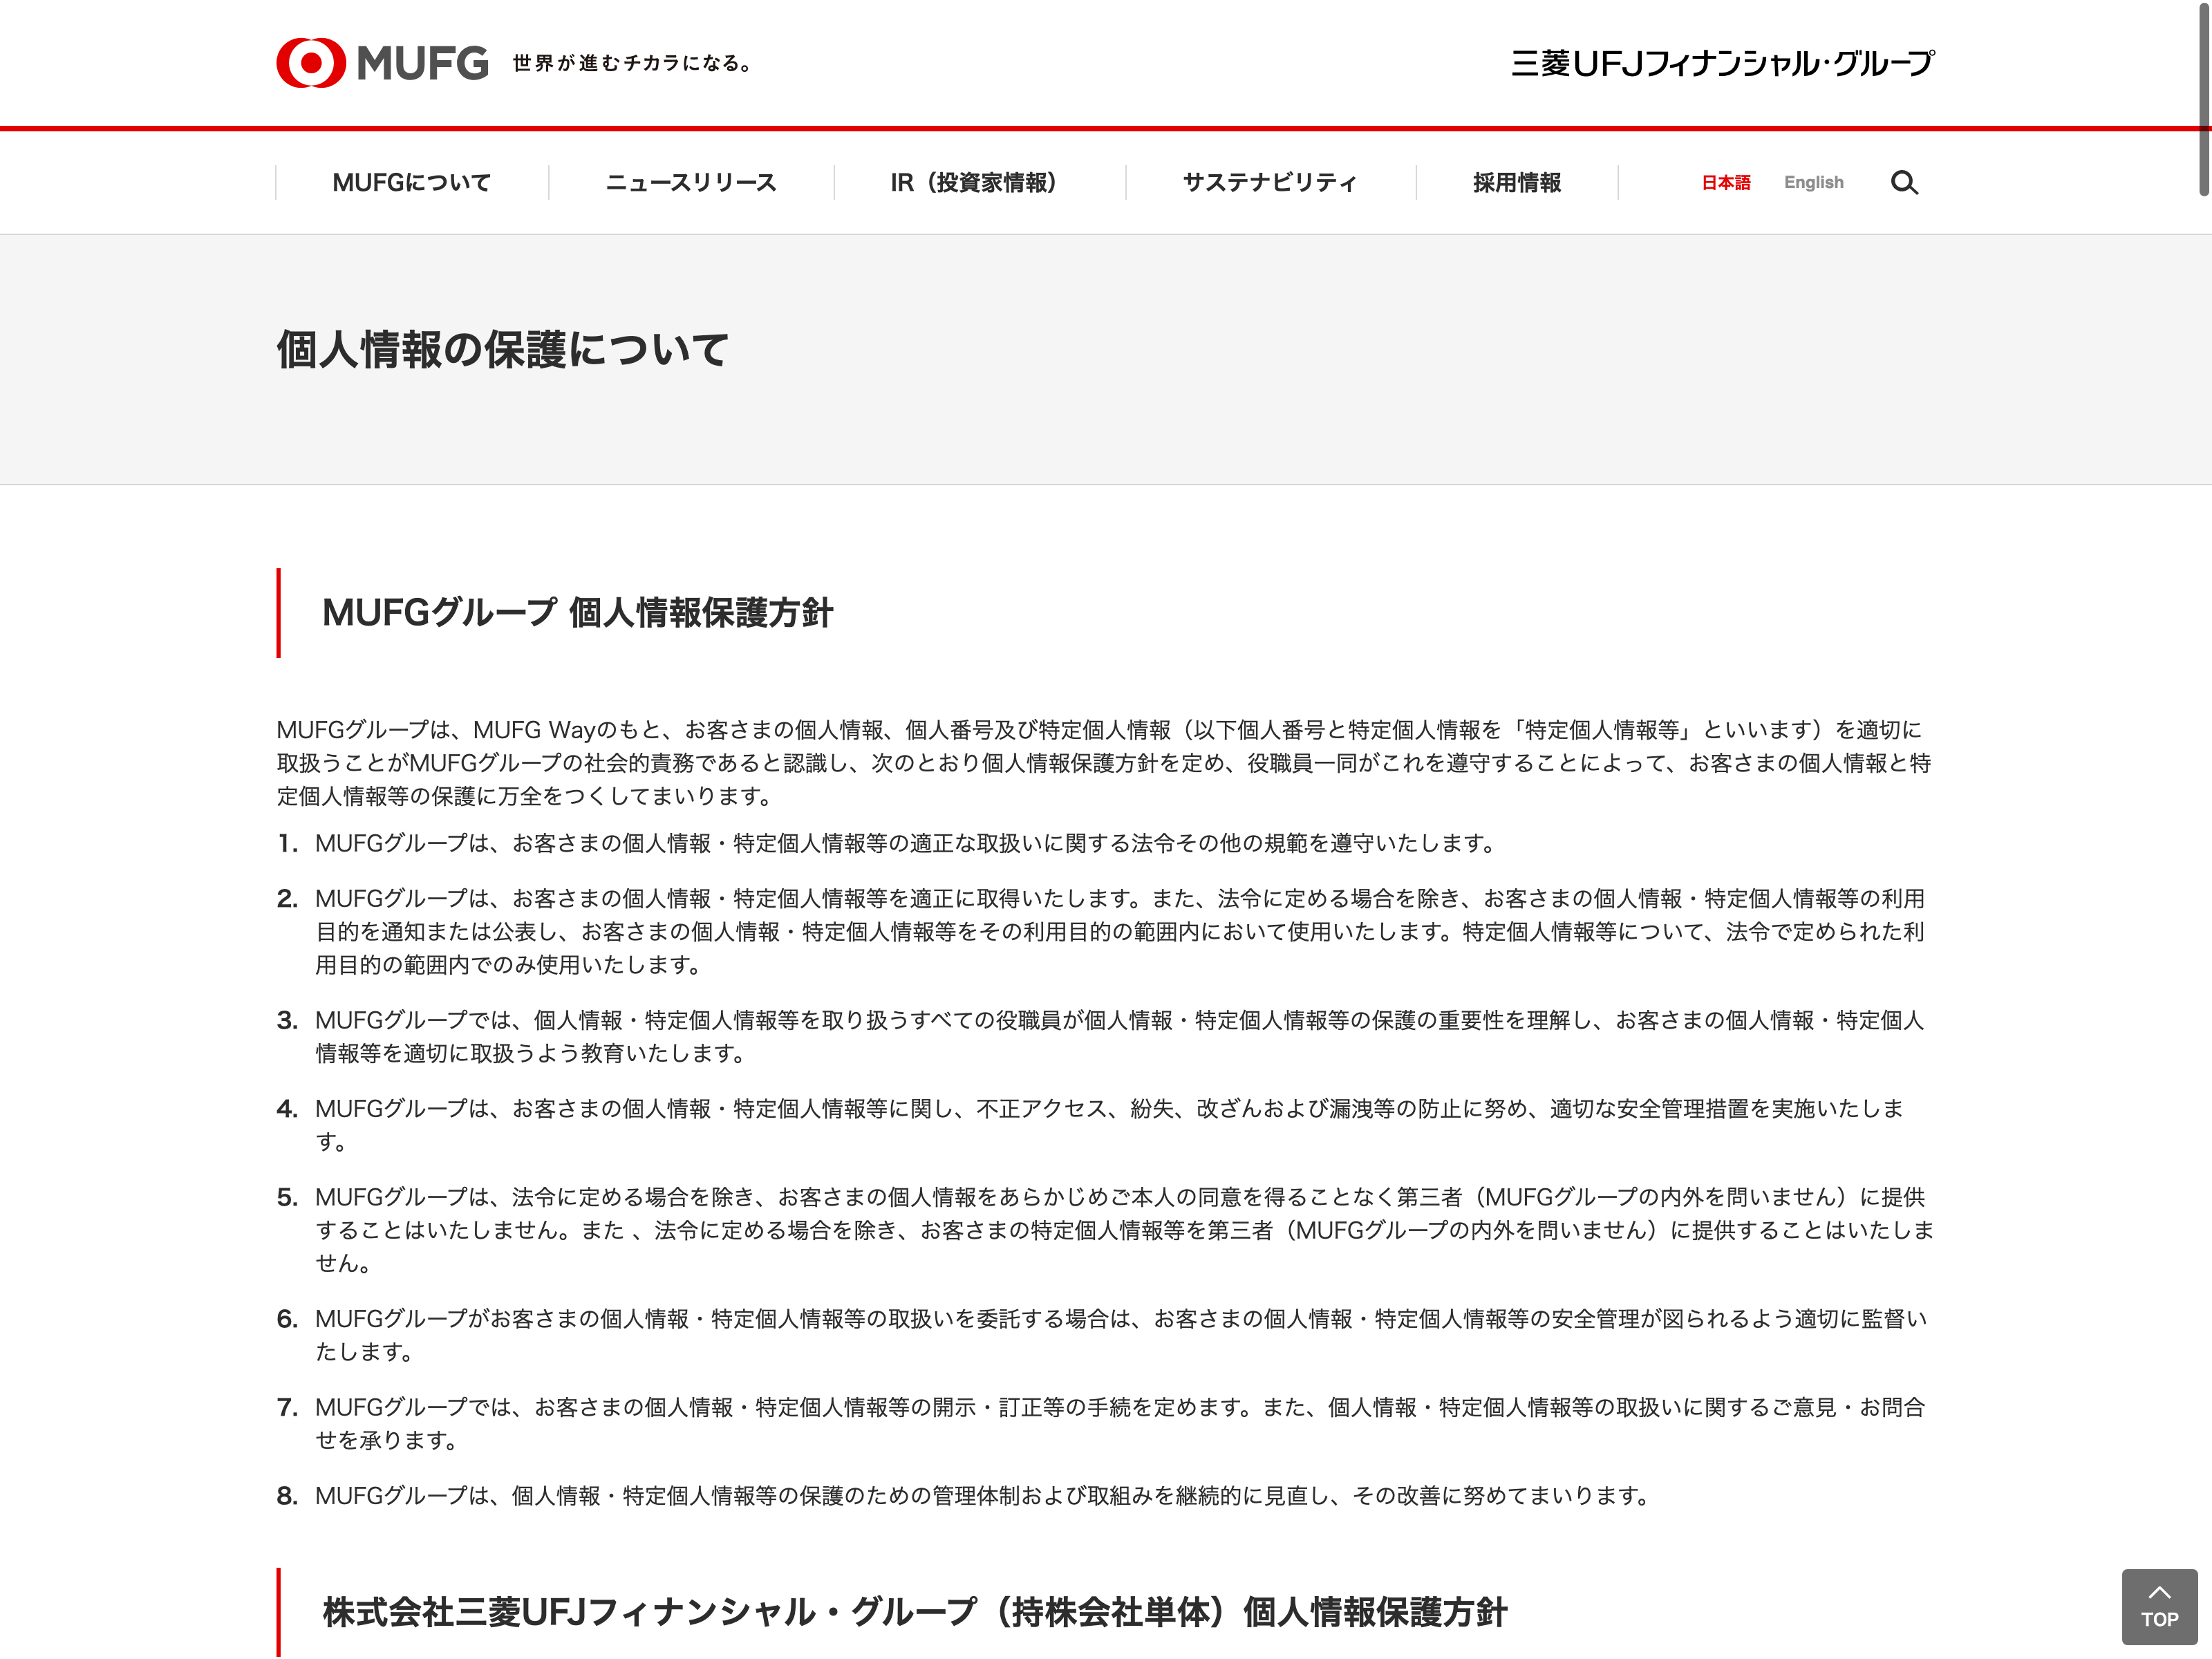
Task: Open the サステナビリティ menu
Action: pos(1269,182)
